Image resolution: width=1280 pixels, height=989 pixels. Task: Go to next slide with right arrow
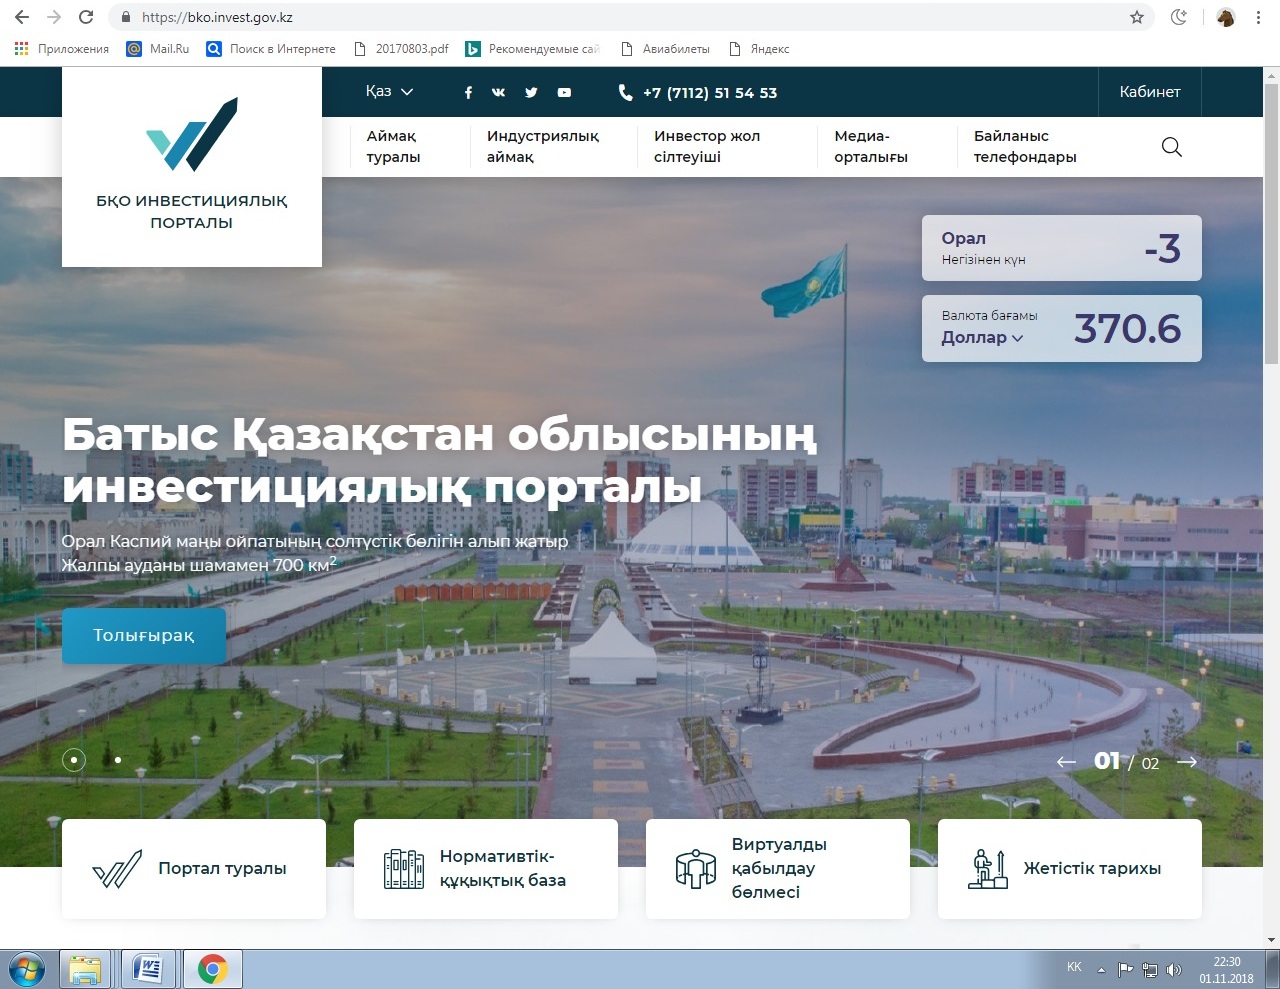click(1187, 762)
